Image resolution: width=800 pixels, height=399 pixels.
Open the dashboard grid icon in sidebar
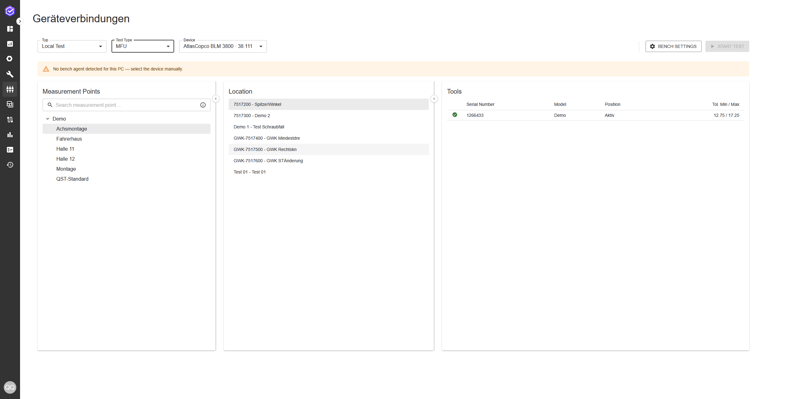coord(10,29)
